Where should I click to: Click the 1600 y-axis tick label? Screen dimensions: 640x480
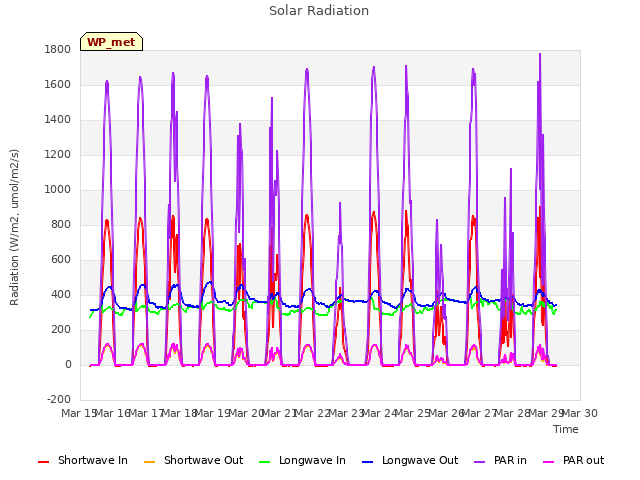tap(58, 84)
